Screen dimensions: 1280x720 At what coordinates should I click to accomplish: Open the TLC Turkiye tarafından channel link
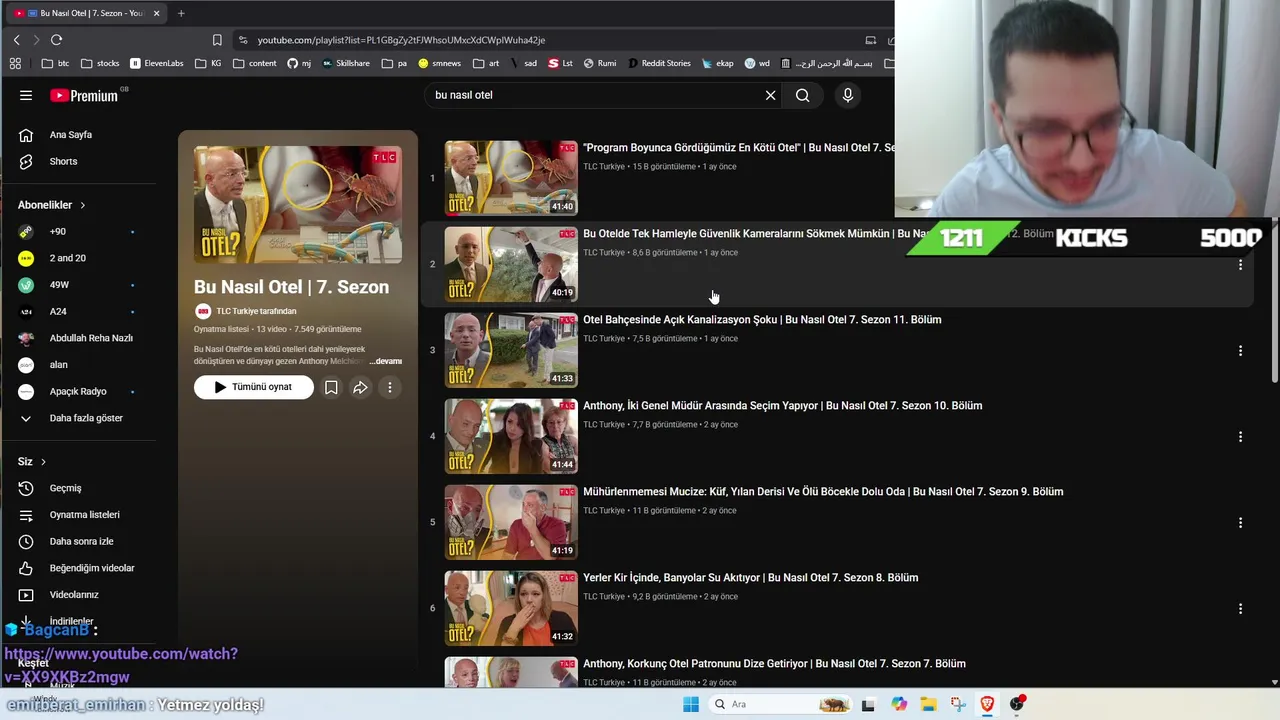256,311
